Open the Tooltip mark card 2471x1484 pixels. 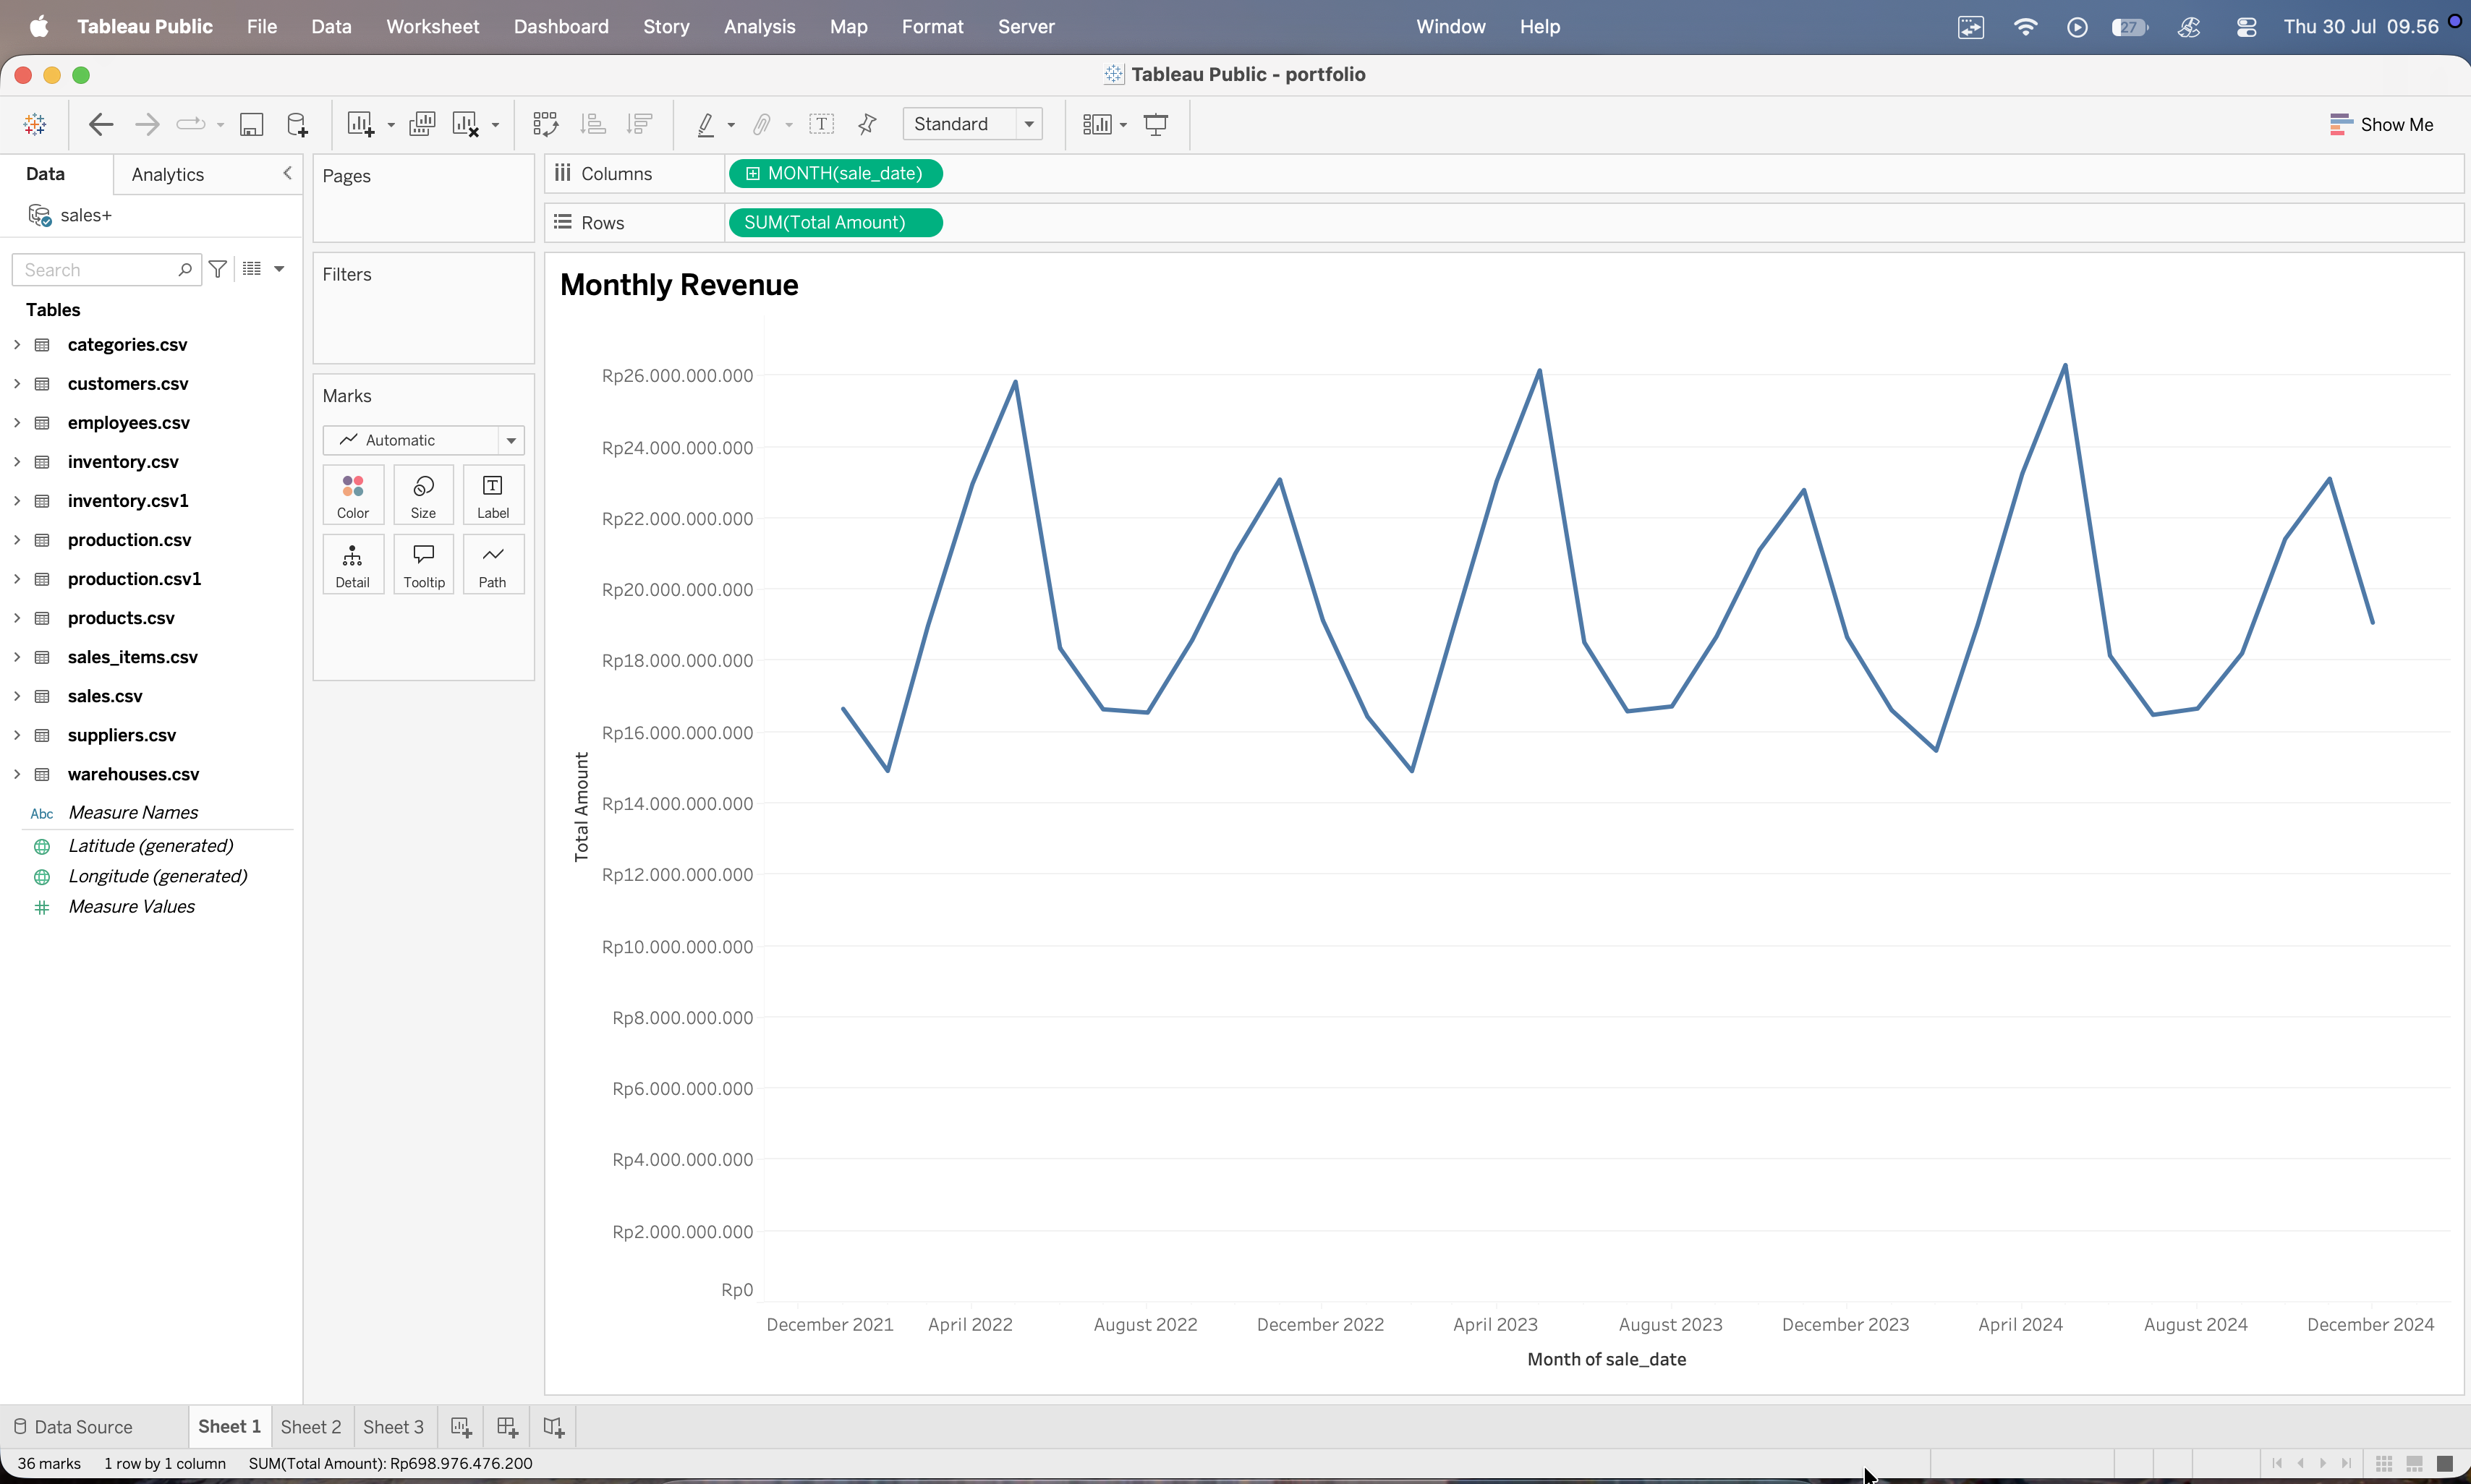tap(423, 565)
